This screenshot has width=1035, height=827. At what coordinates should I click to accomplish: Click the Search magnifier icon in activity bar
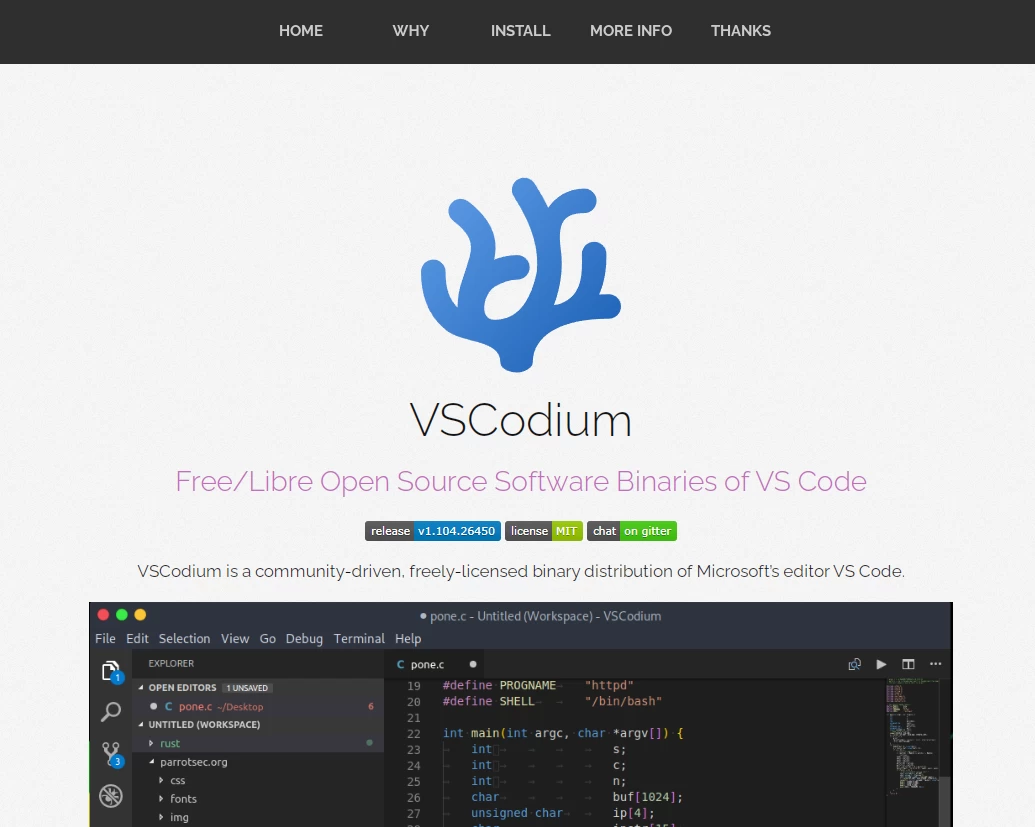coord(111,711)
